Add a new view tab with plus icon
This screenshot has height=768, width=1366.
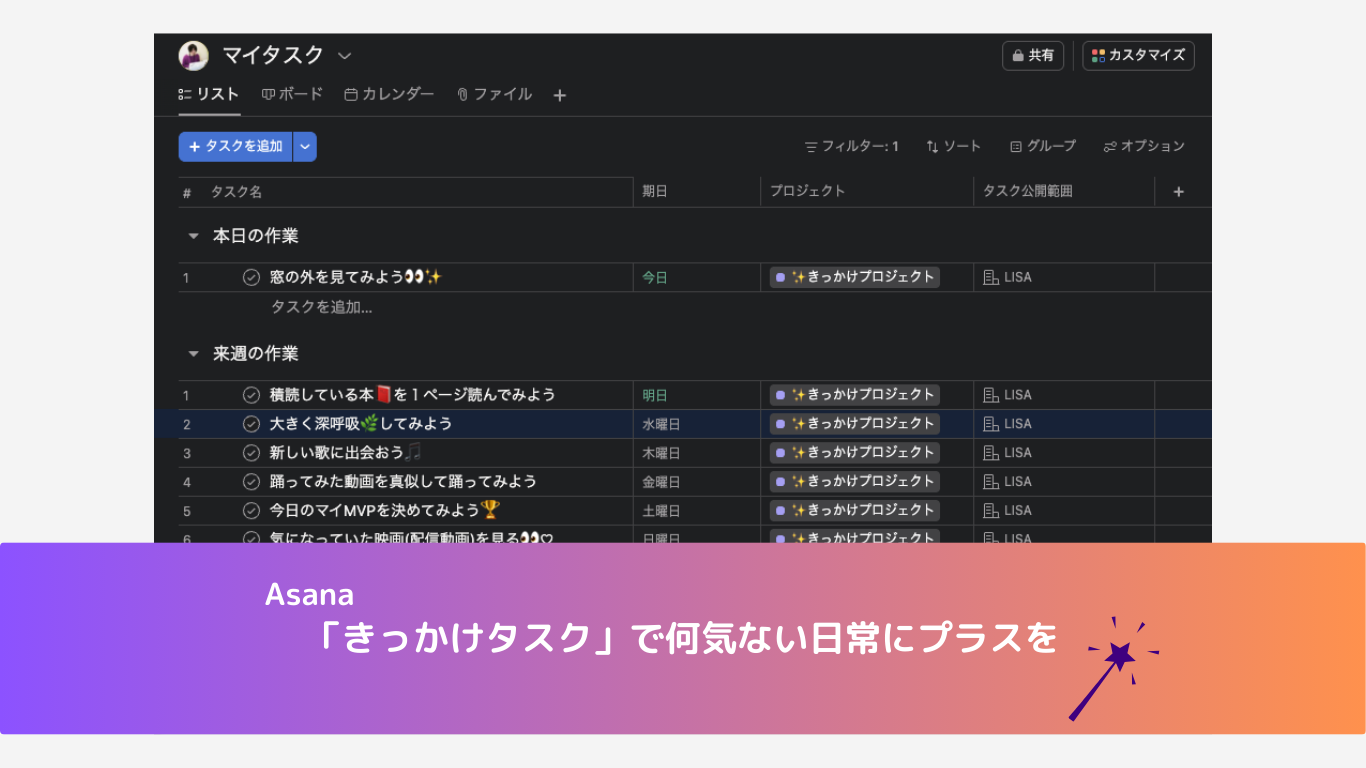point(560,95)
